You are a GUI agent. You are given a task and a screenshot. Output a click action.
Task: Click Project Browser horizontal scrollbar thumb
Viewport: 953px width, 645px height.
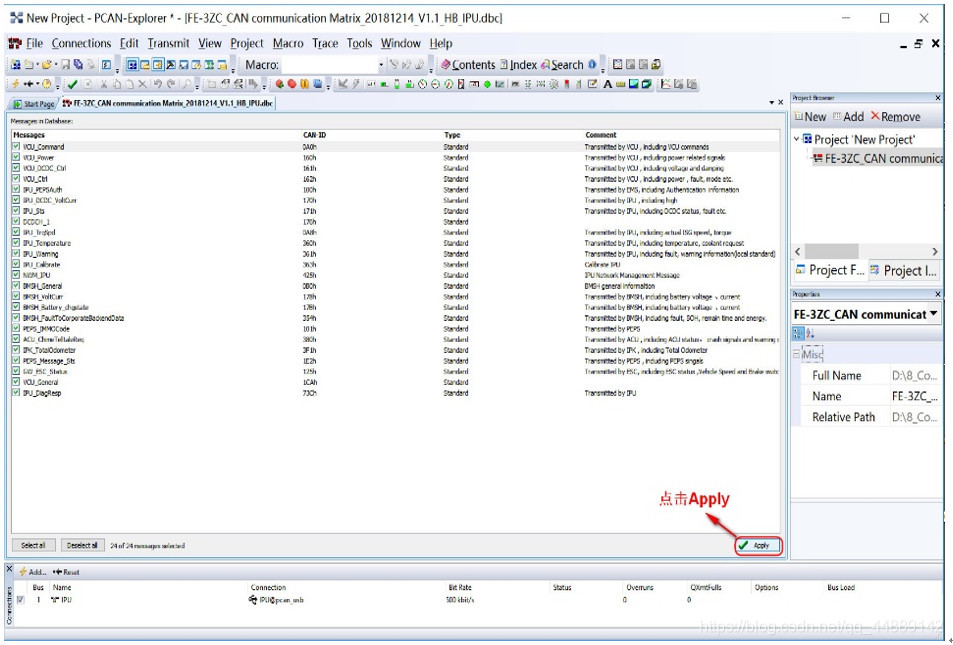click(831, 251)
